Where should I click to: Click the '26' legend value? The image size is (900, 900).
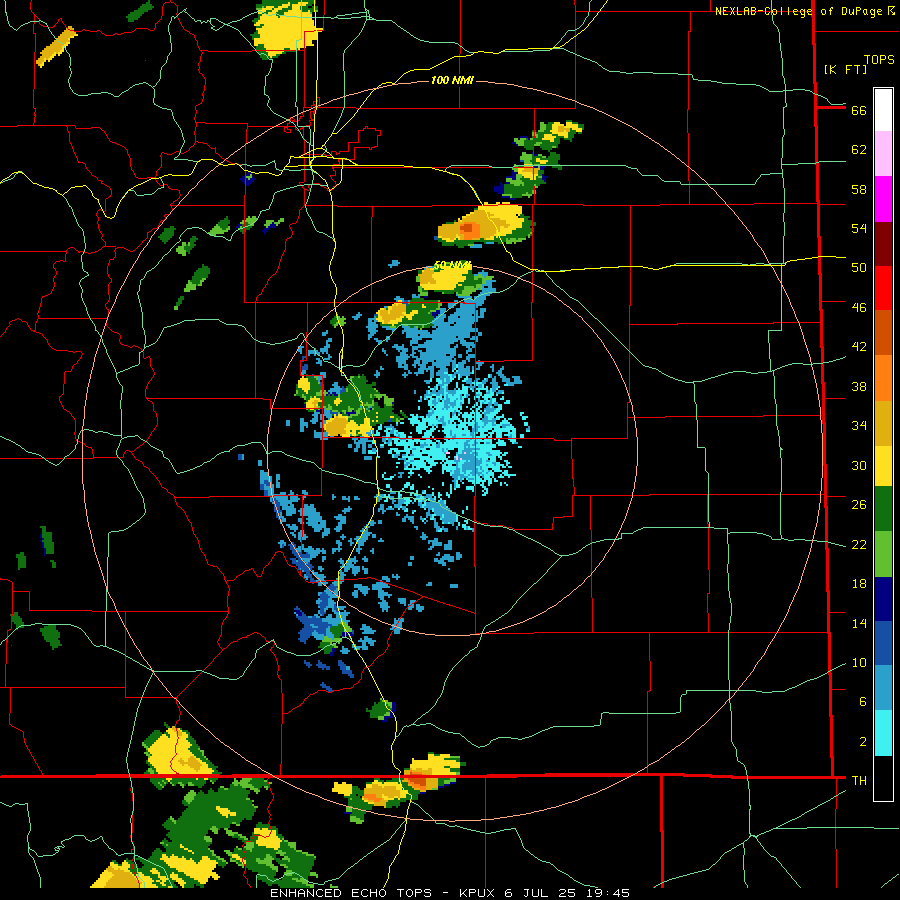pyautogui.click(x=859, y=505)
